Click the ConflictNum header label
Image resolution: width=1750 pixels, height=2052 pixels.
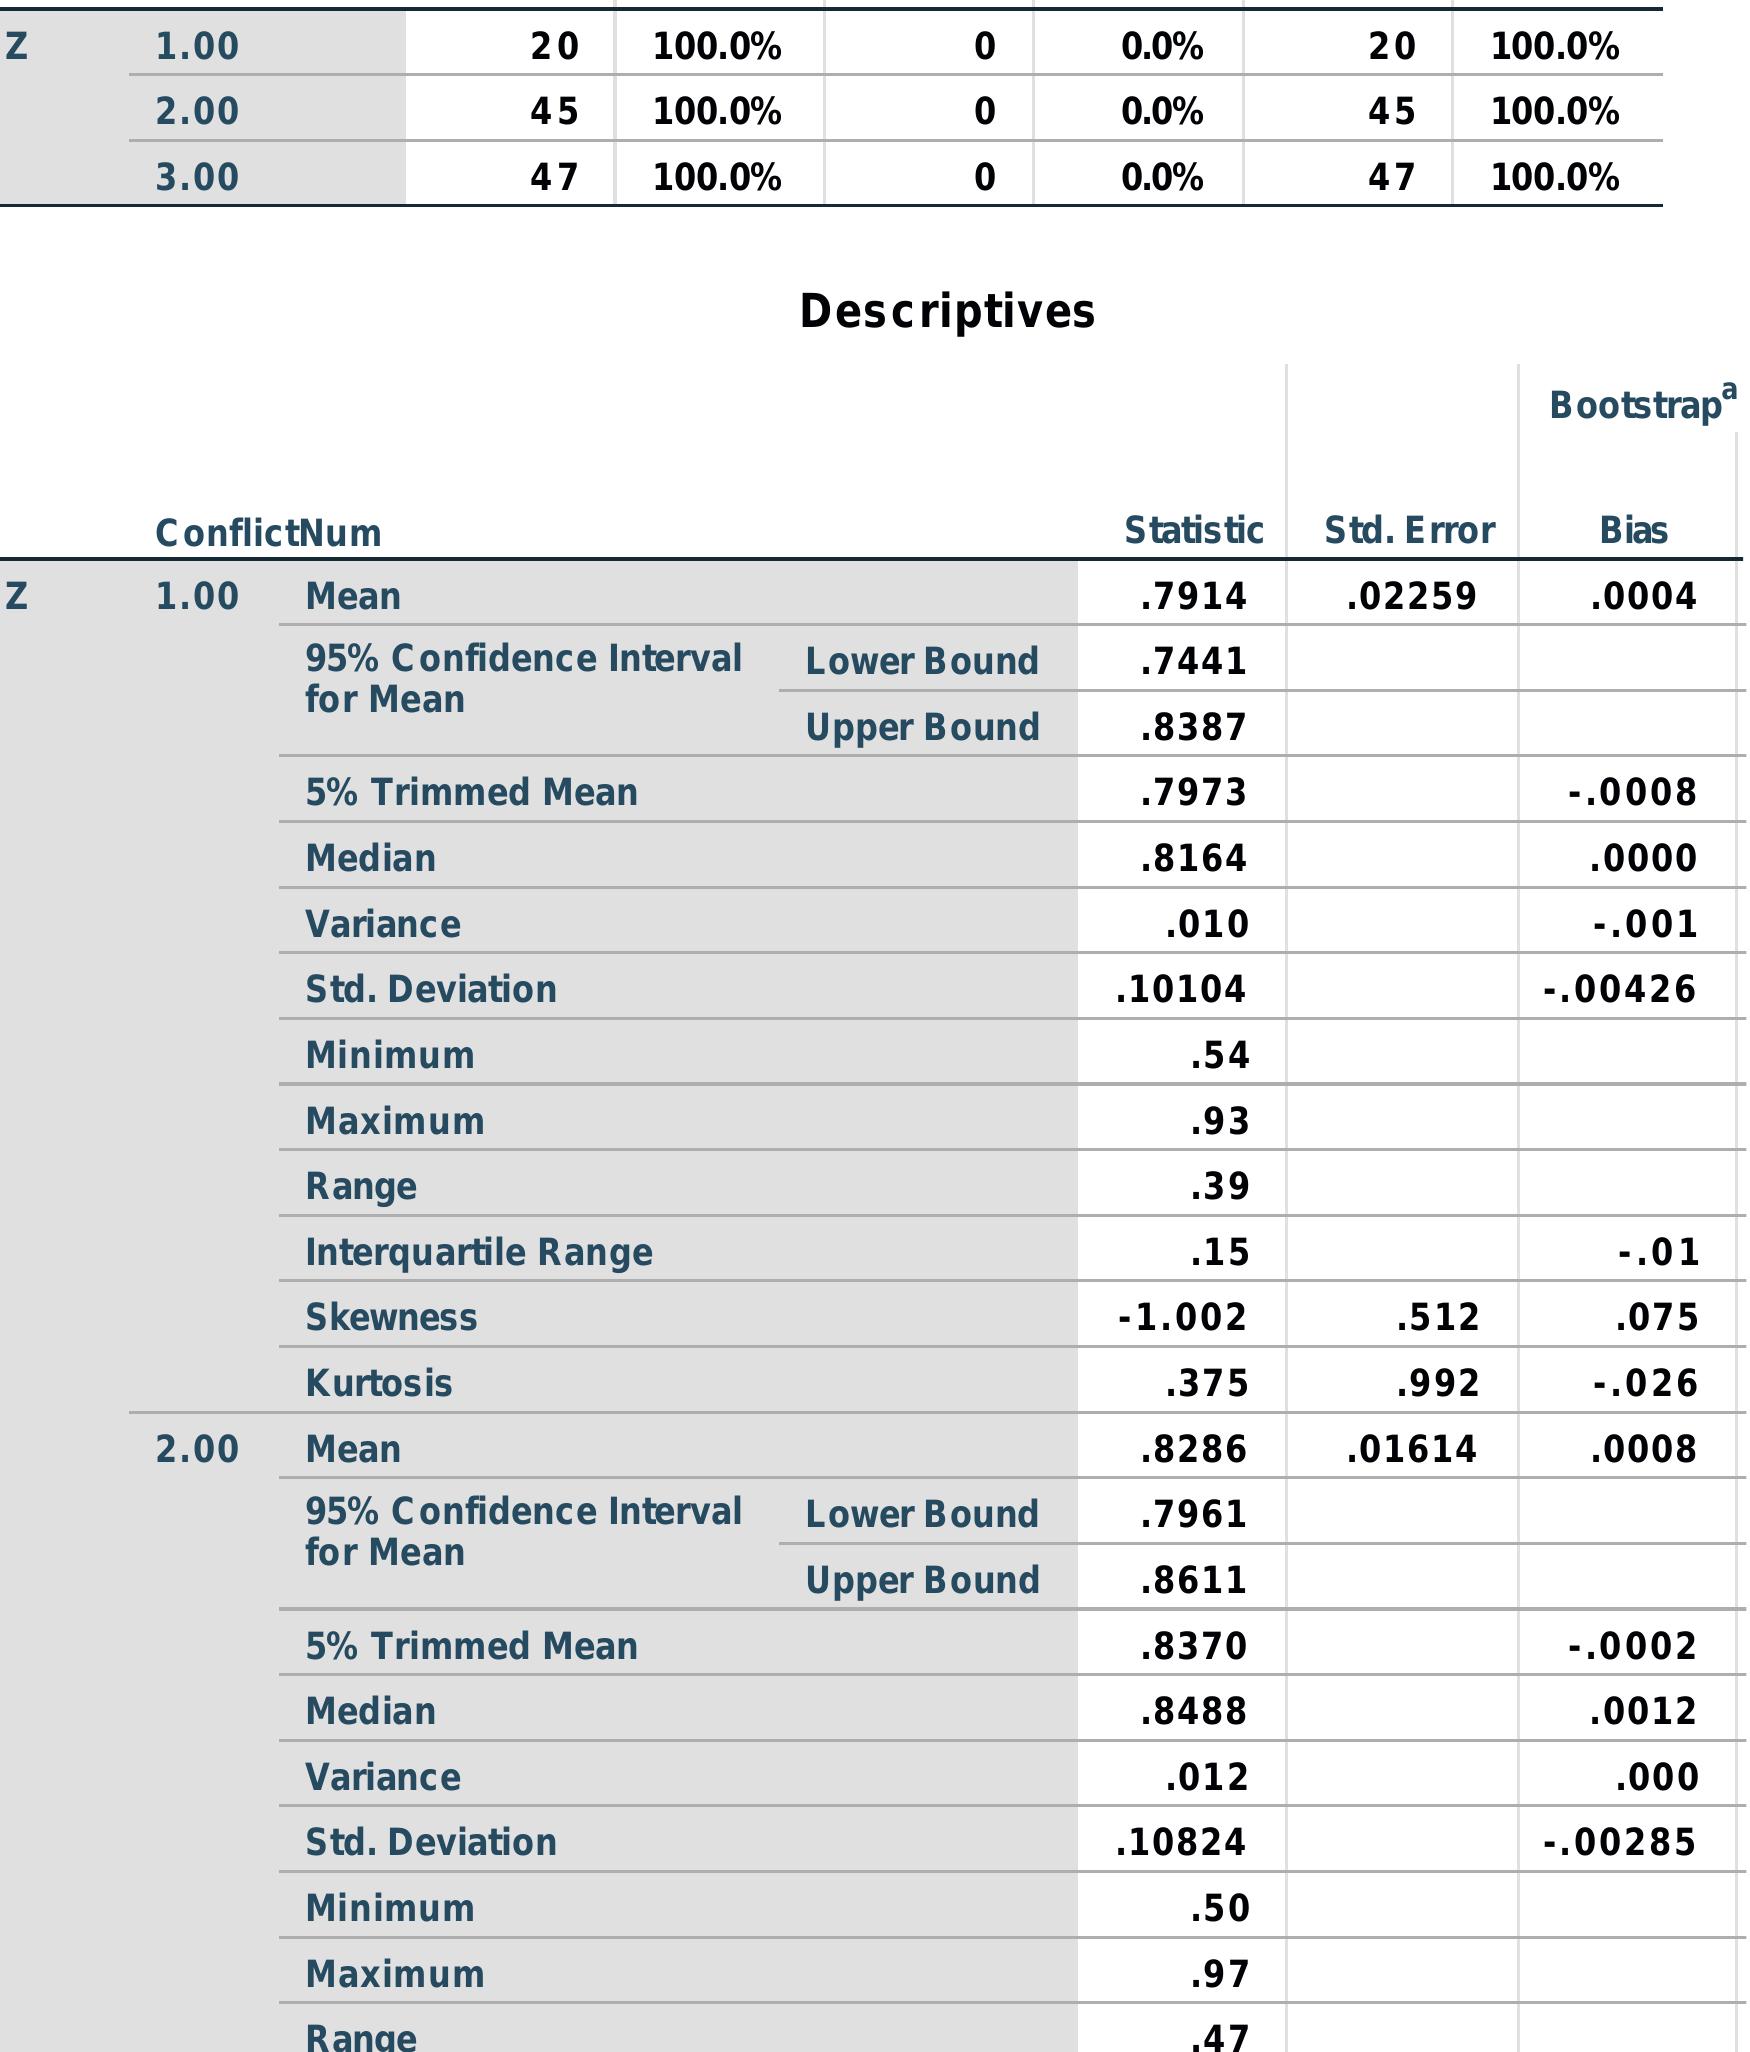click(x=268, y=533)
